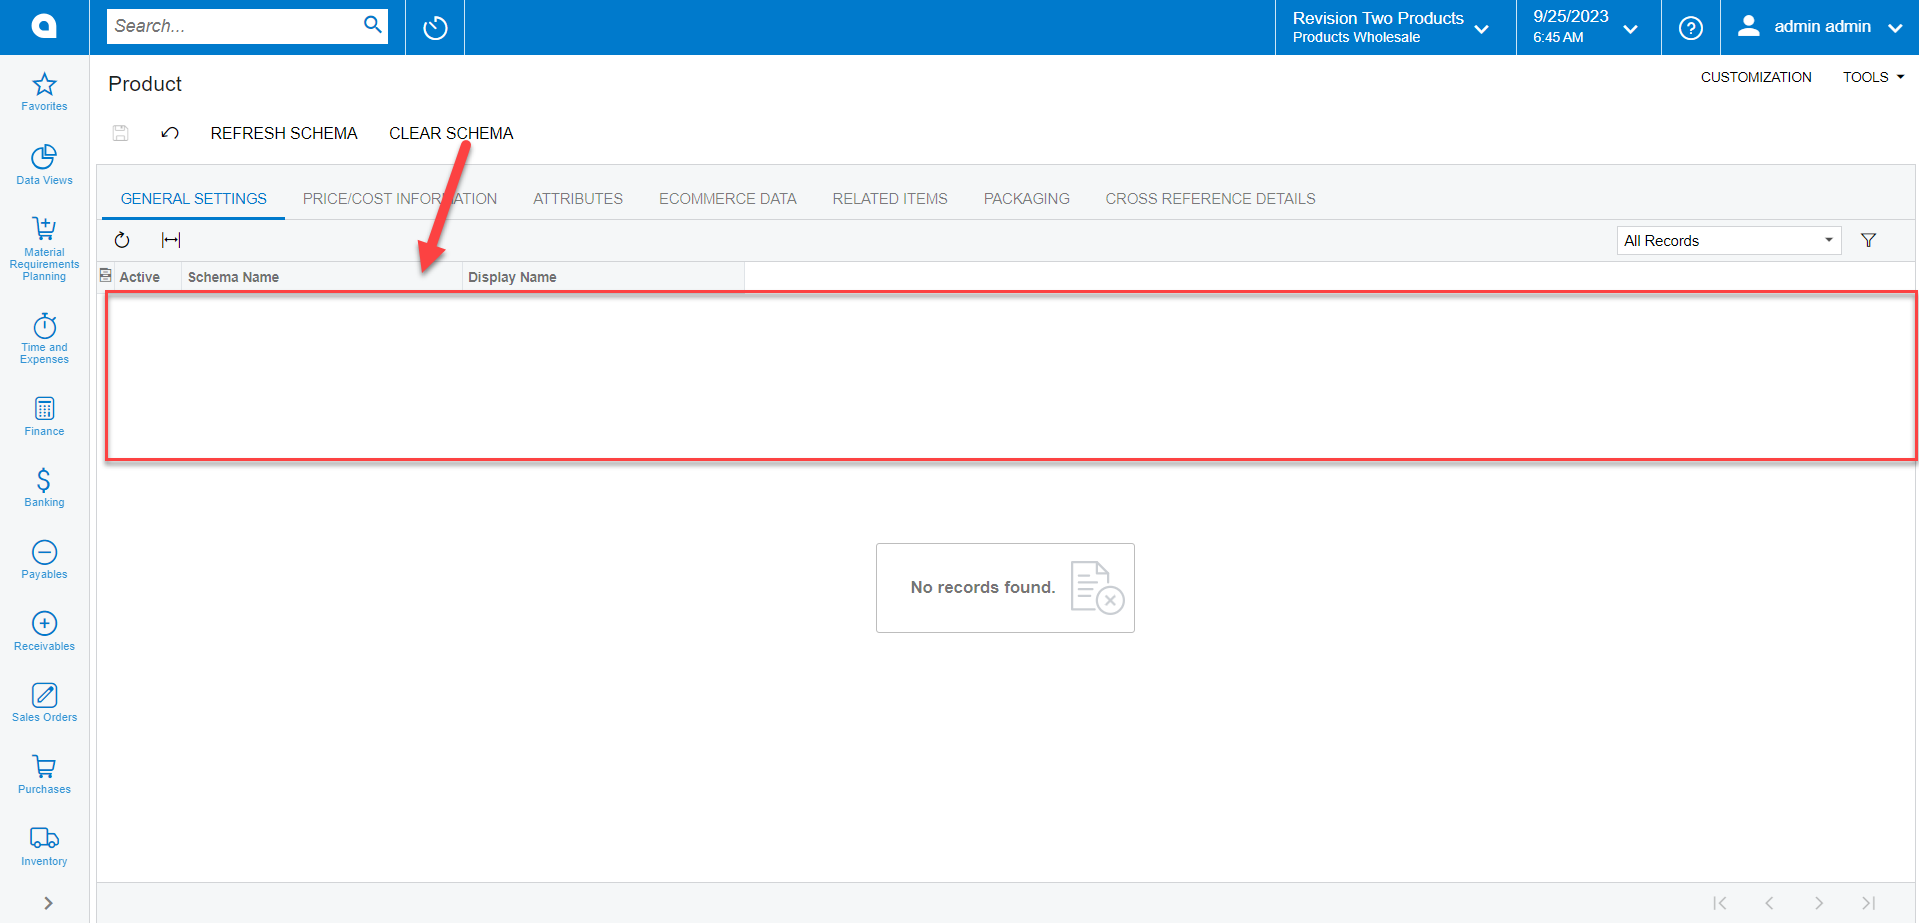The image size is (1919, 923).
Task: Click the Clear Schema button
Action: 451,133
